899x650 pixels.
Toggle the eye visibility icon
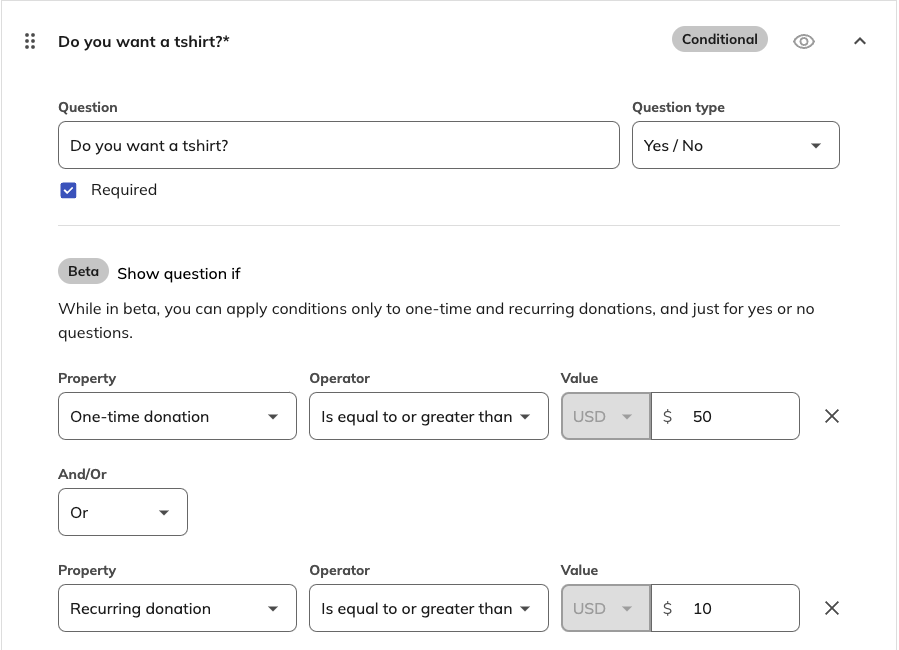(803, 41)
